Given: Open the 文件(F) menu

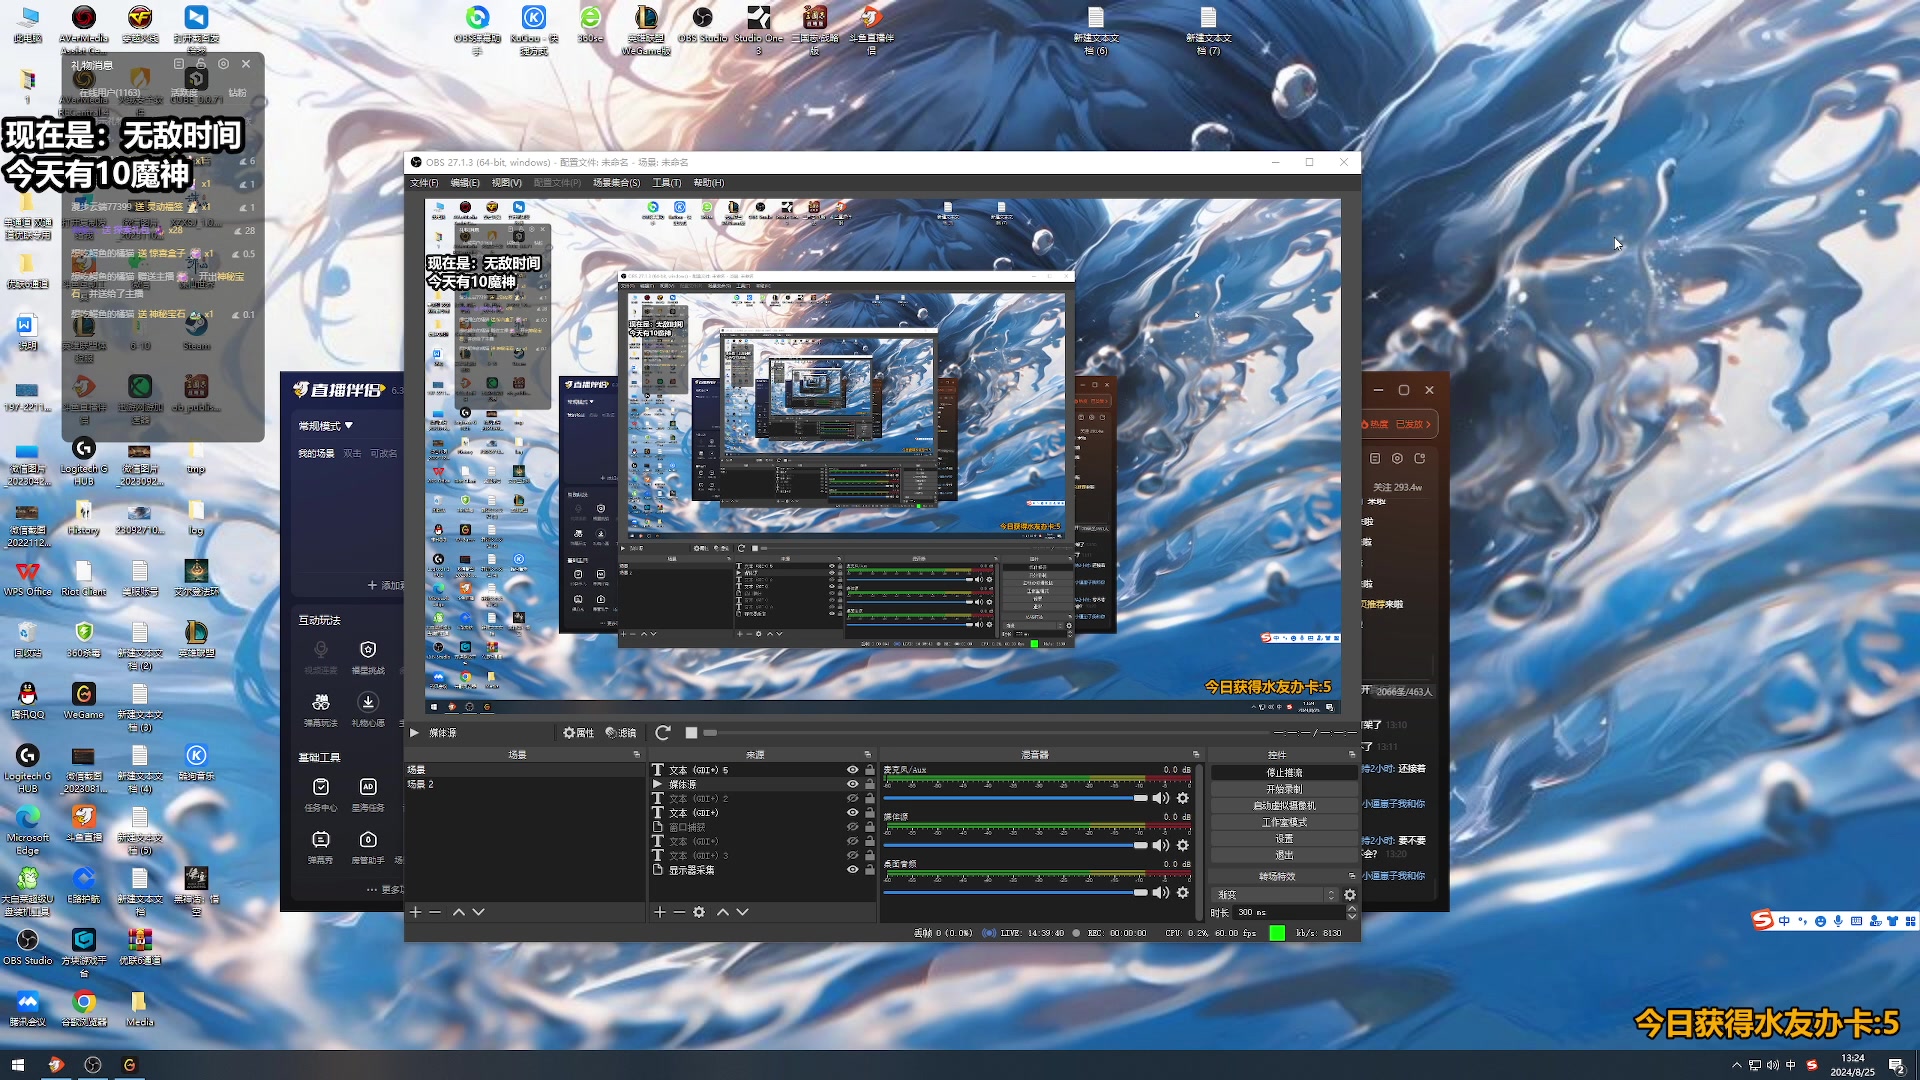Looking at the screenshot, I should [x=424, y=183].
